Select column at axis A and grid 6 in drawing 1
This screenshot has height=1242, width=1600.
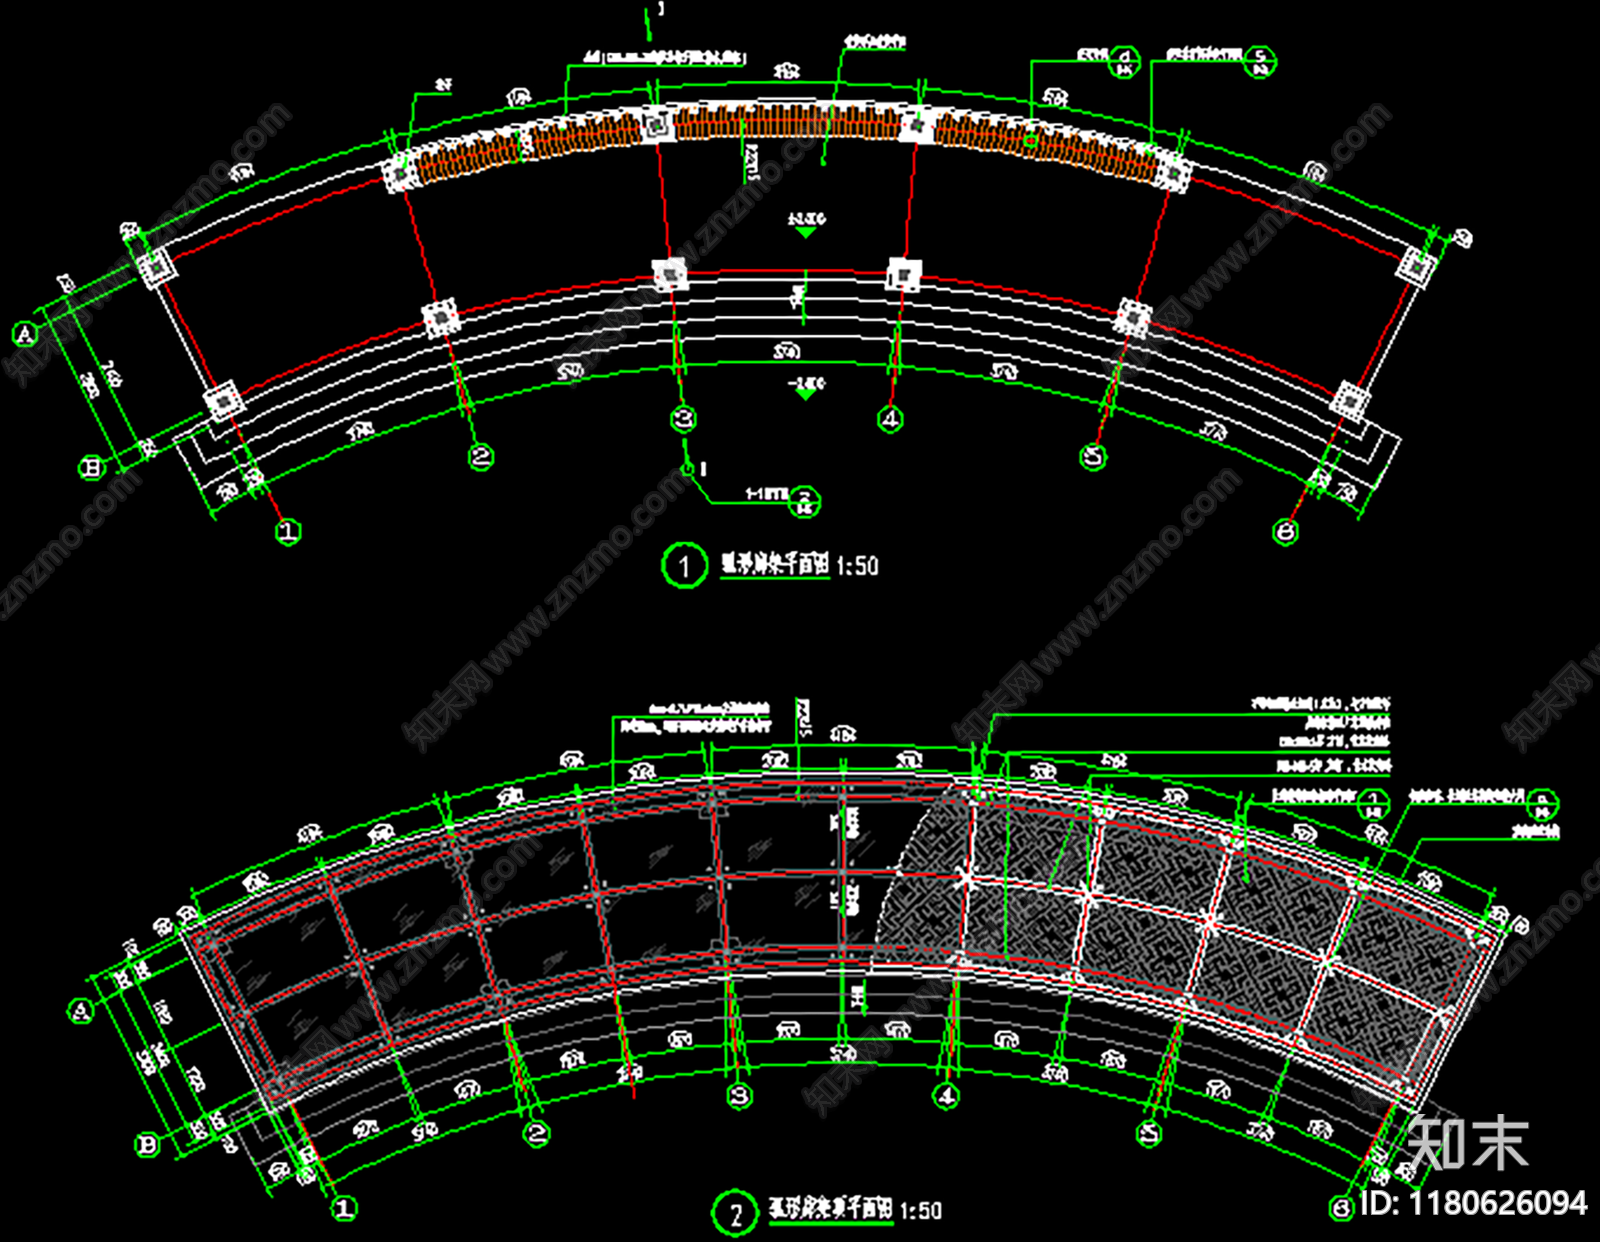pos(1417,267)
